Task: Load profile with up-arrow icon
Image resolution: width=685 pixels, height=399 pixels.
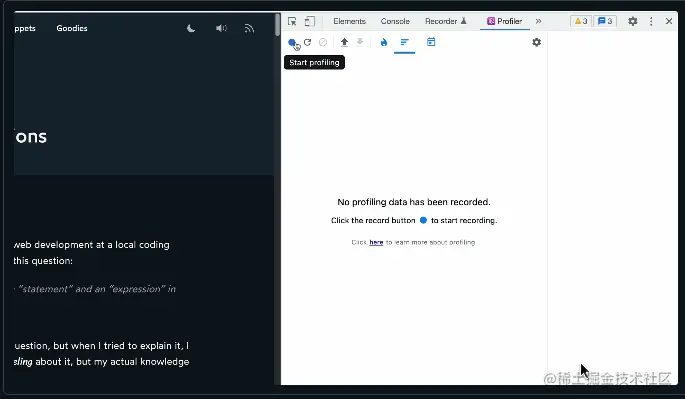Action: 344,42
